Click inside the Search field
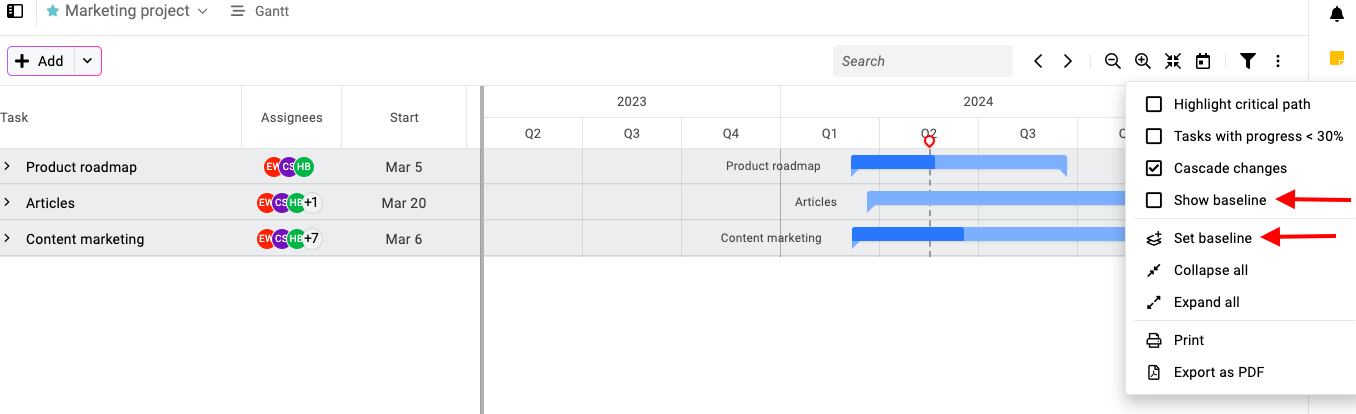Screen dimensions: 1356x414 923,61
